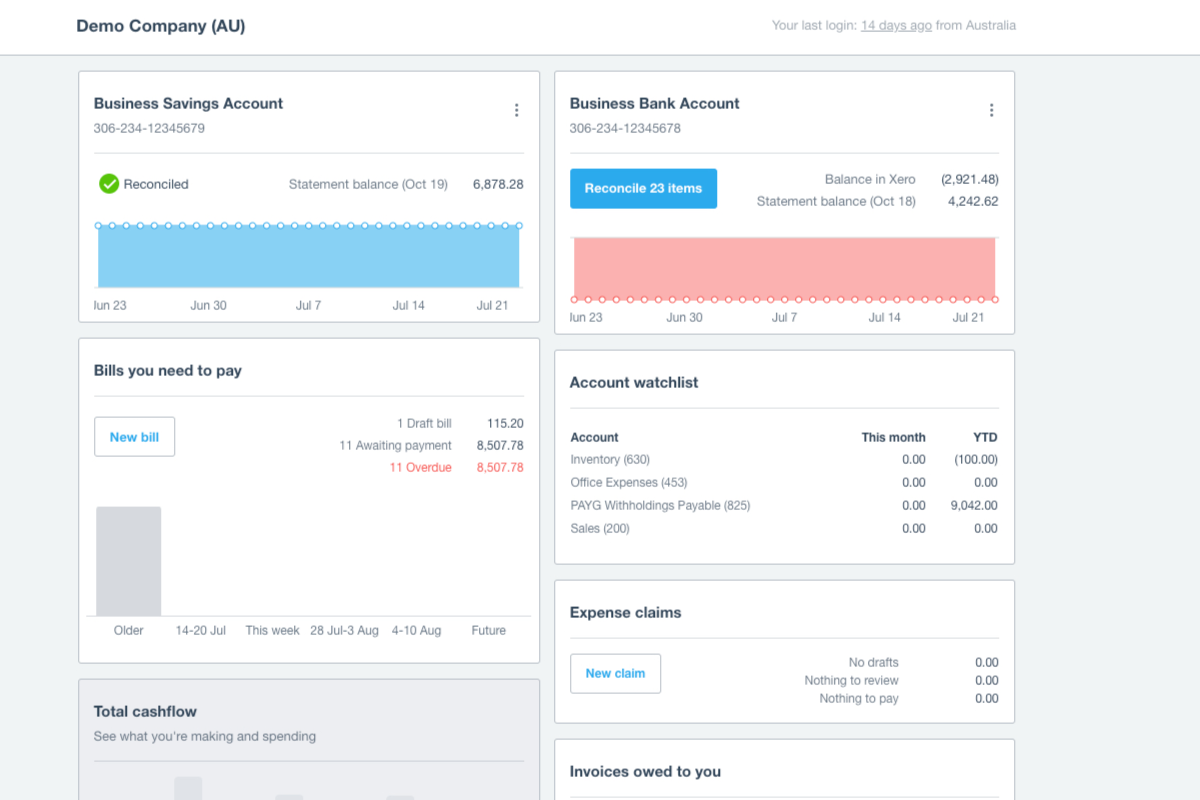Open the Business Bank Account options menu
1200x800 pixels.
coord(991,110)
